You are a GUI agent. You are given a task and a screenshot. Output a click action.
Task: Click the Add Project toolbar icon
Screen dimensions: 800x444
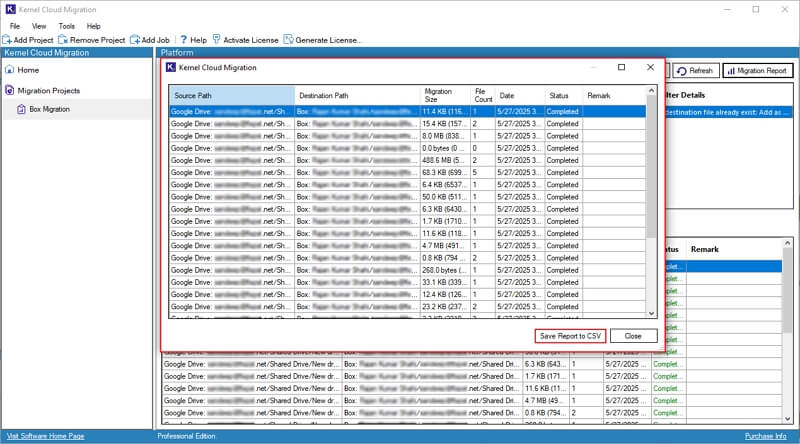(8, 40)
